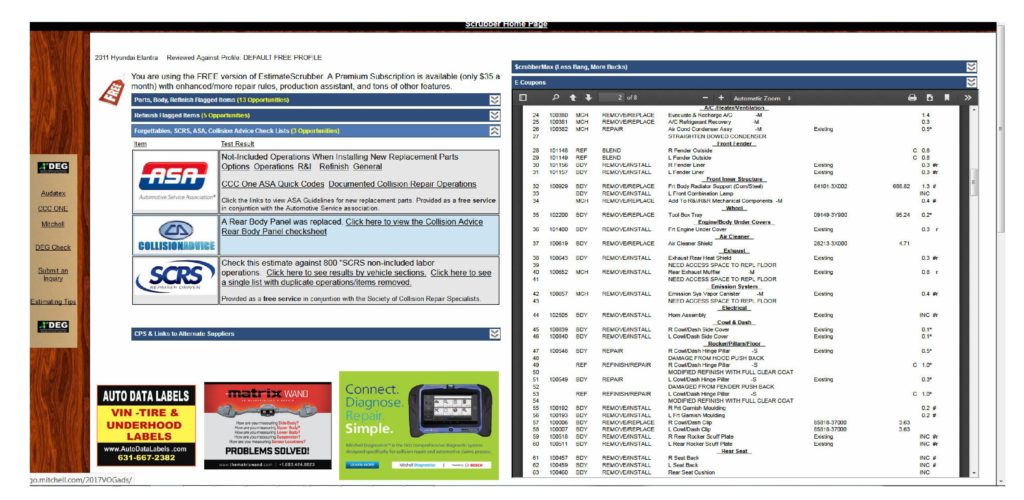Click the PDF bookmark current view icon
The width and height of the screenshot is (1024, 500).
click(x=946, y=97)
